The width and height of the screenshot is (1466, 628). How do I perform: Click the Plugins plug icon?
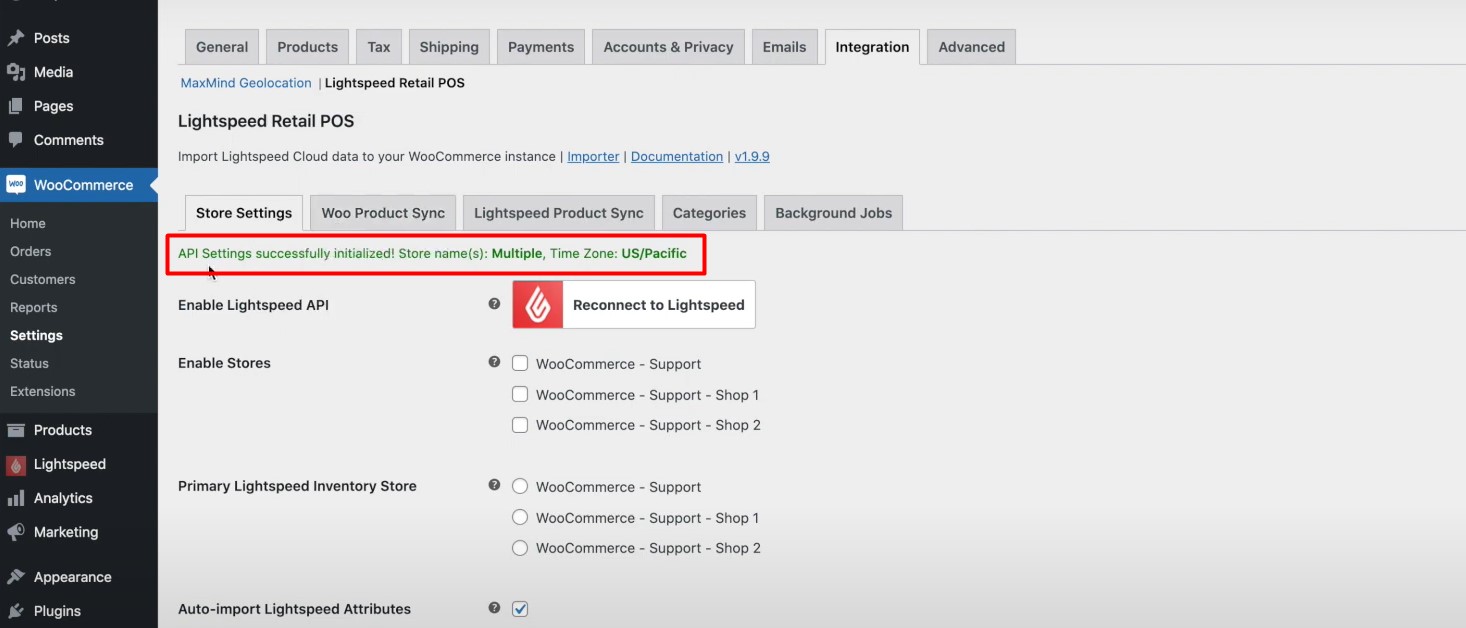(16, 611)
